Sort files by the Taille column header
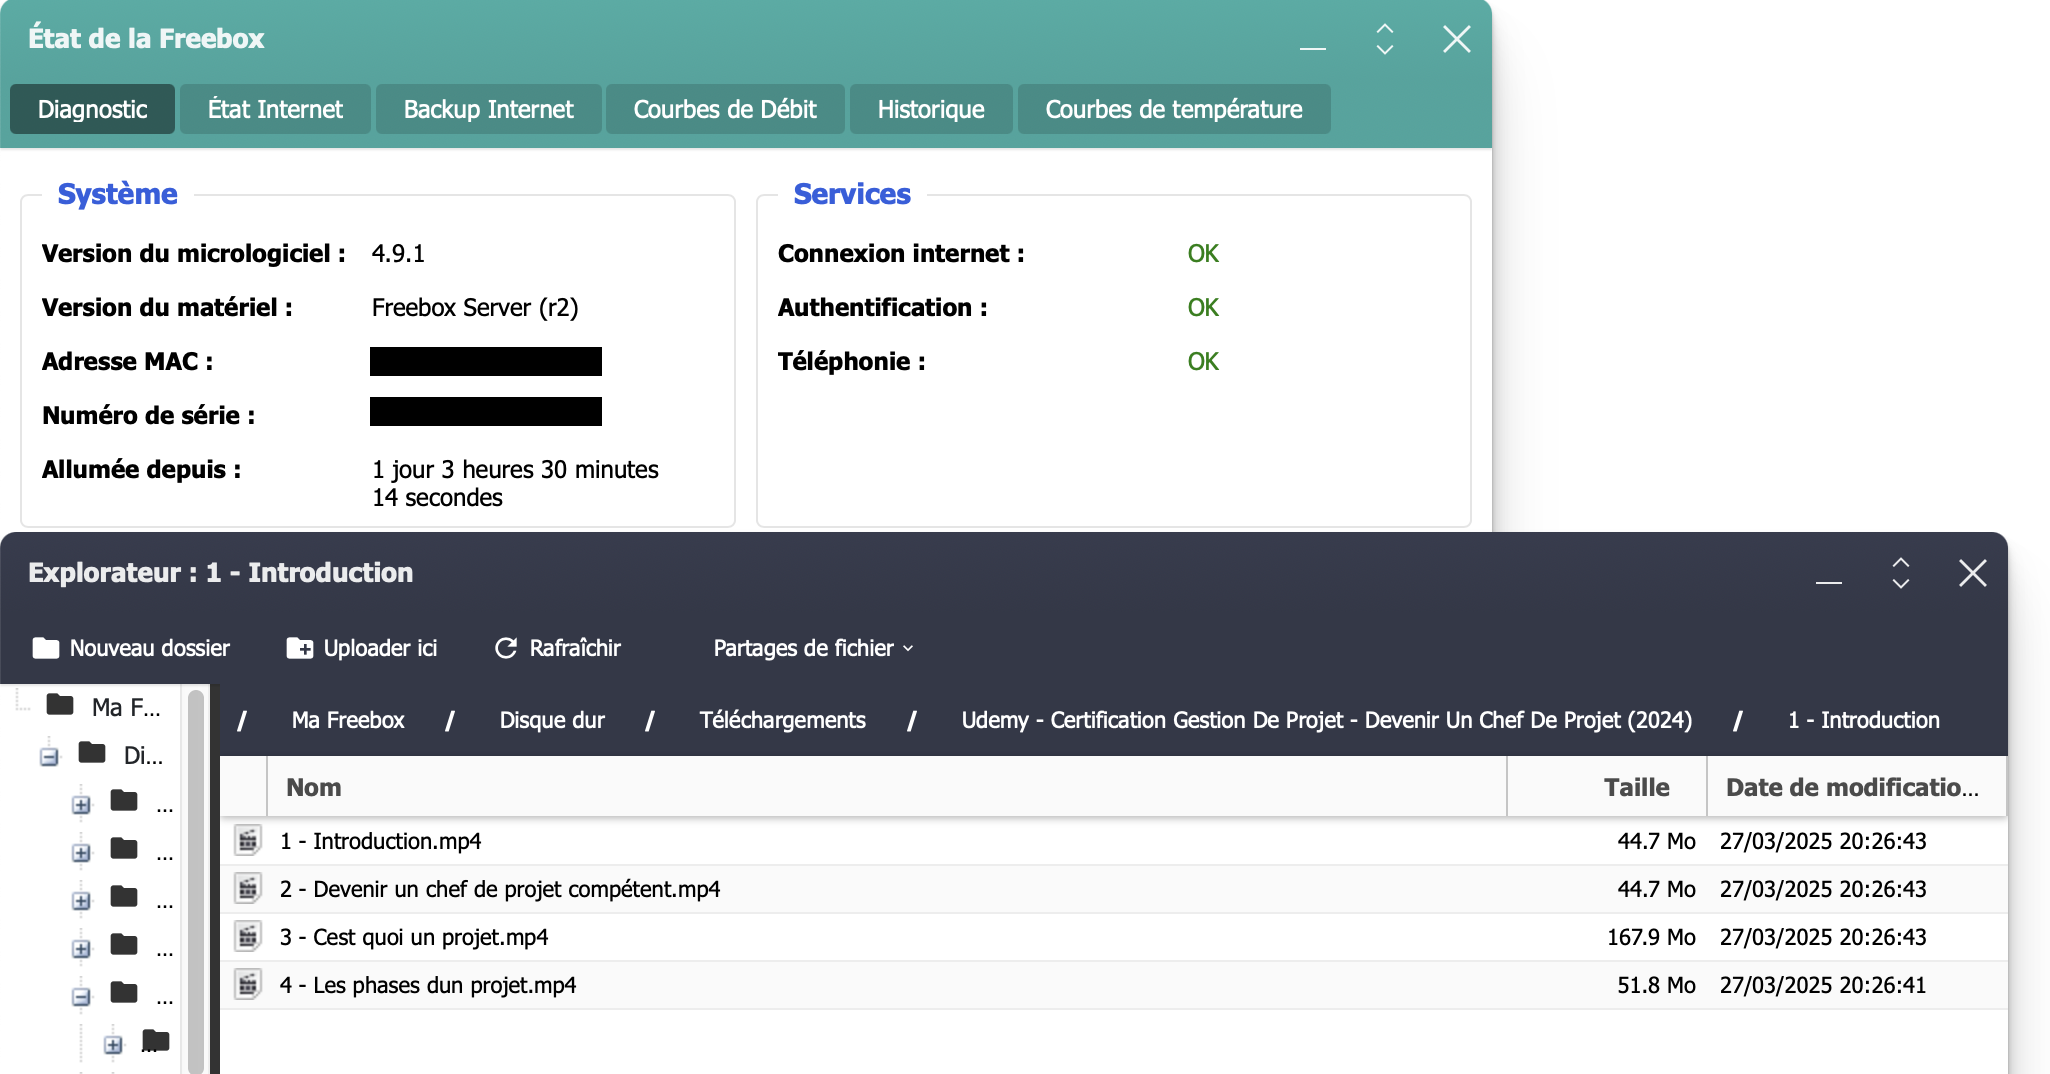The width and height of the screenshot is (2050, 1074). (x=1635, y=787)
